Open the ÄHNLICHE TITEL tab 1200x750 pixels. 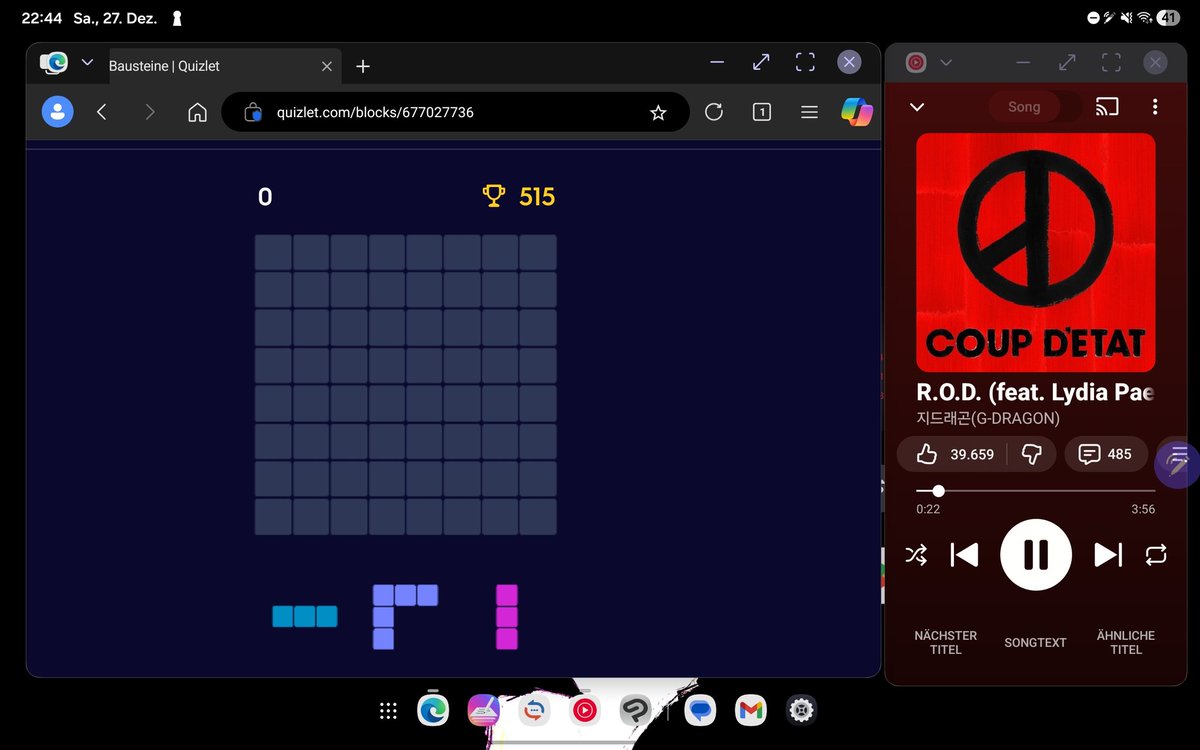(1125, 642)
